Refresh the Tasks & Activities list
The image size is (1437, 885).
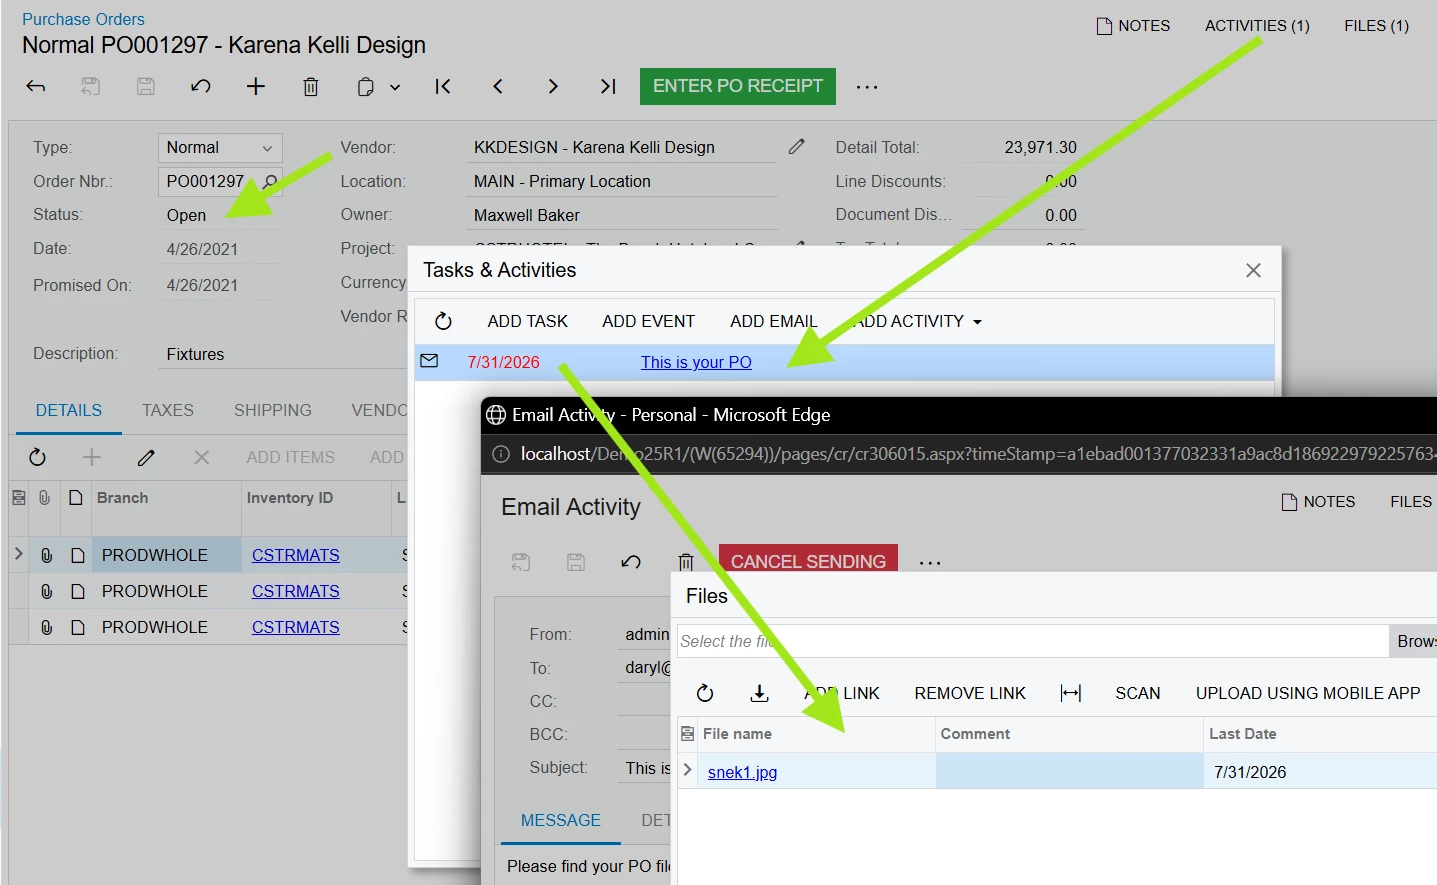(444, 321)
